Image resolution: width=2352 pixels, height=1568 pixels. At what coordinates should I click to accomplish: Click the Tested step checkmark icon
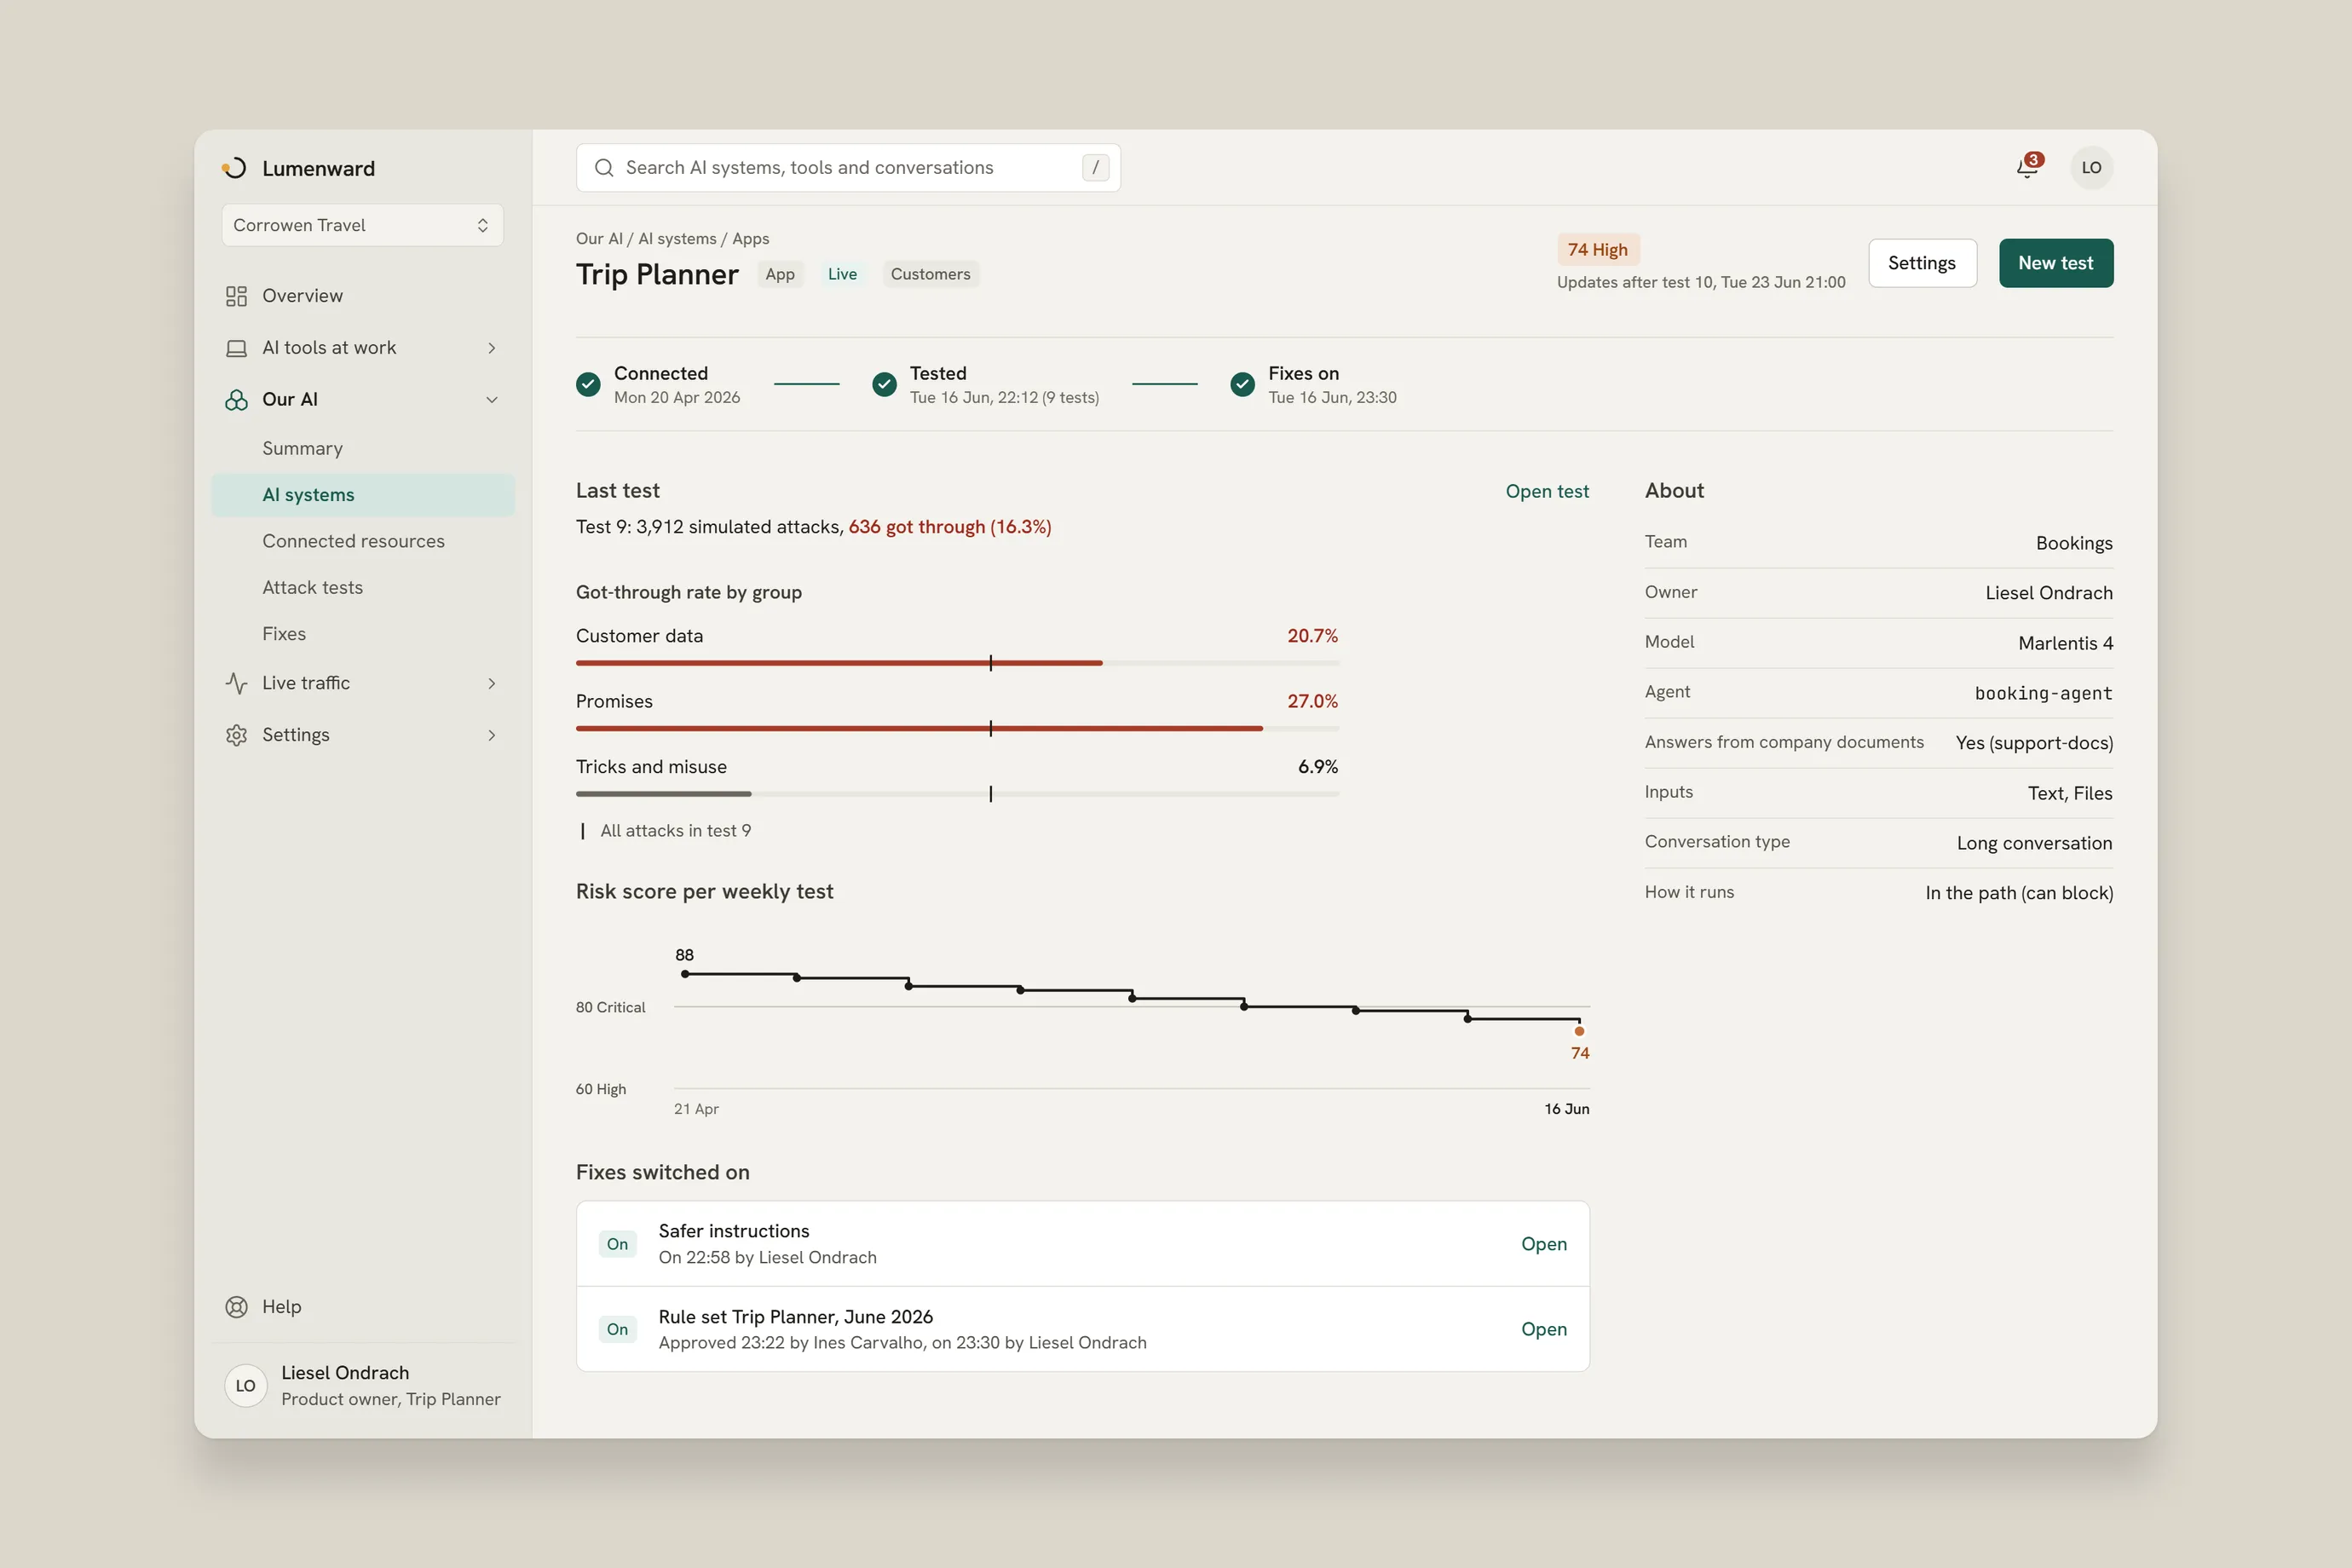pyautogui.click(x=884, y=384)
